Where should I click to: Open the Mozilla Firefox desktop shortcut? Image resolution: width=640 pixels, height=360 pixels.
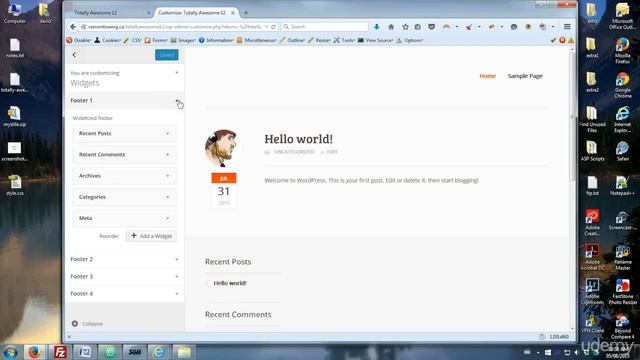coord(622,51)
